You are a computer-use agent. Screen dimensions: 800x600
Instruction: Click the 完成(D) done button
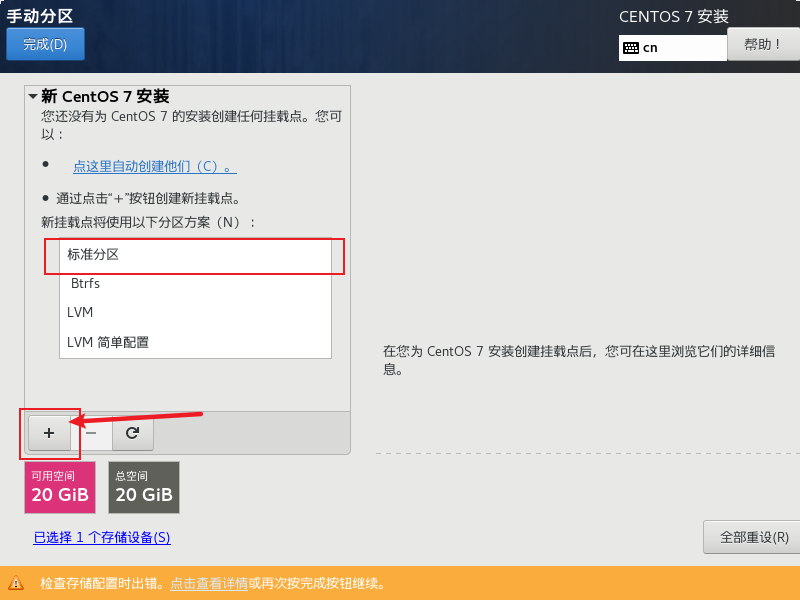coord(45,44)
